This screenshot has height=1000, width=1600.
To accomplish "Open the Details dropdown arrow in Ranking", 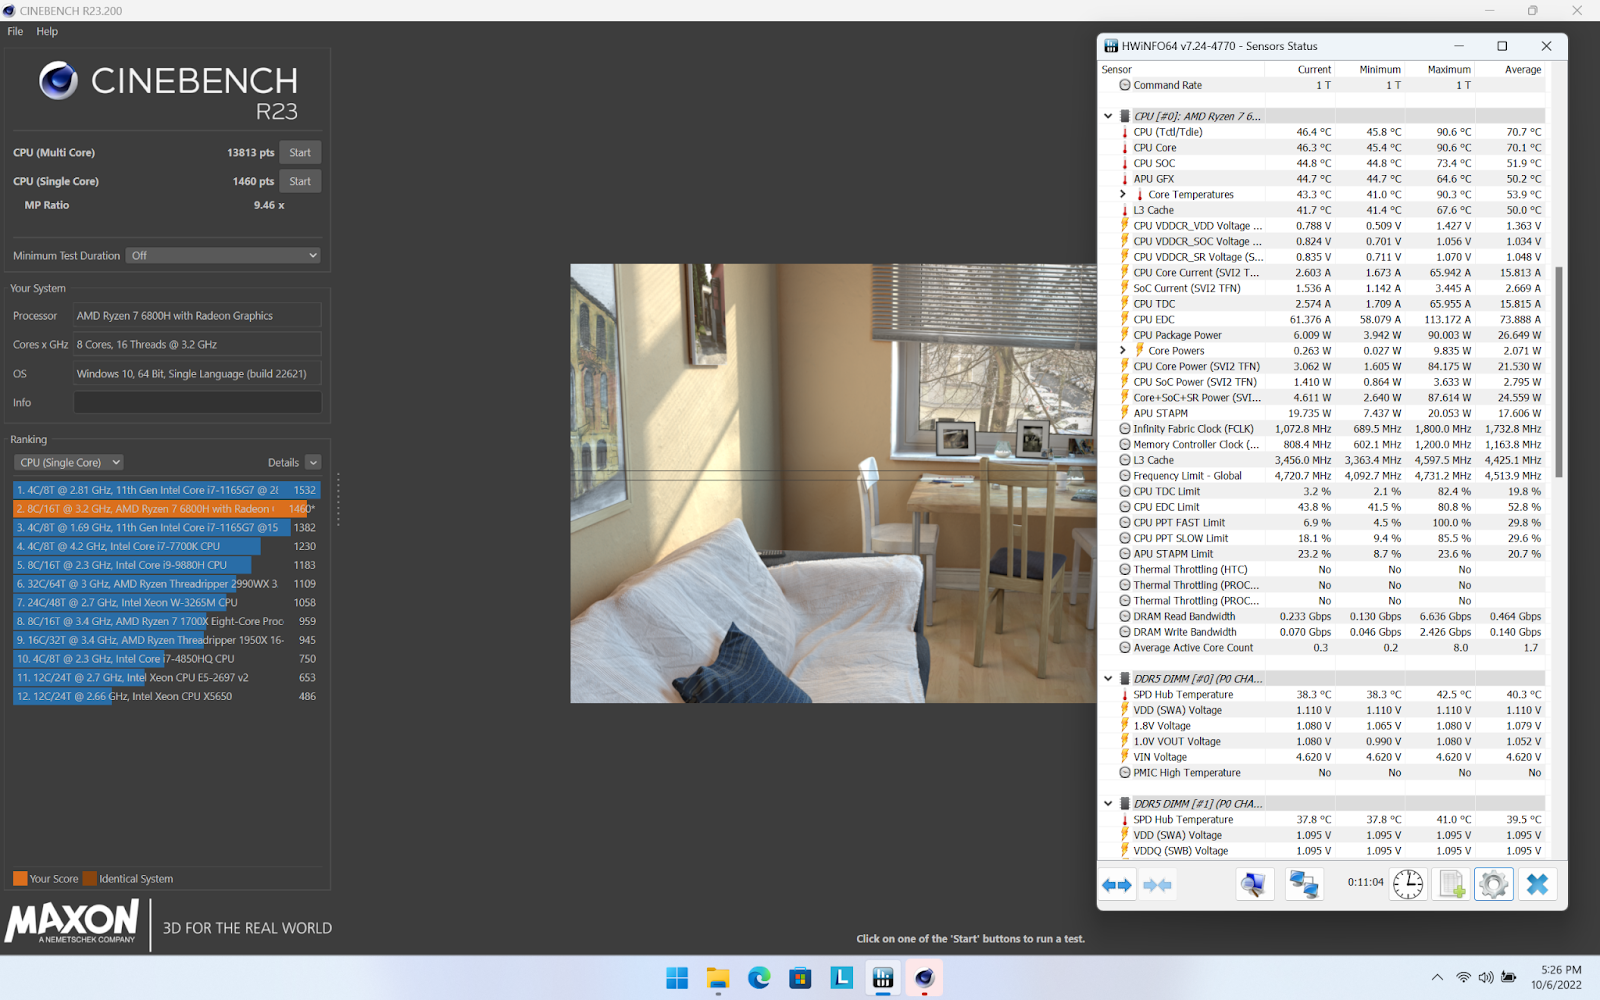I will pyautogui.click(x=313, y=462).
